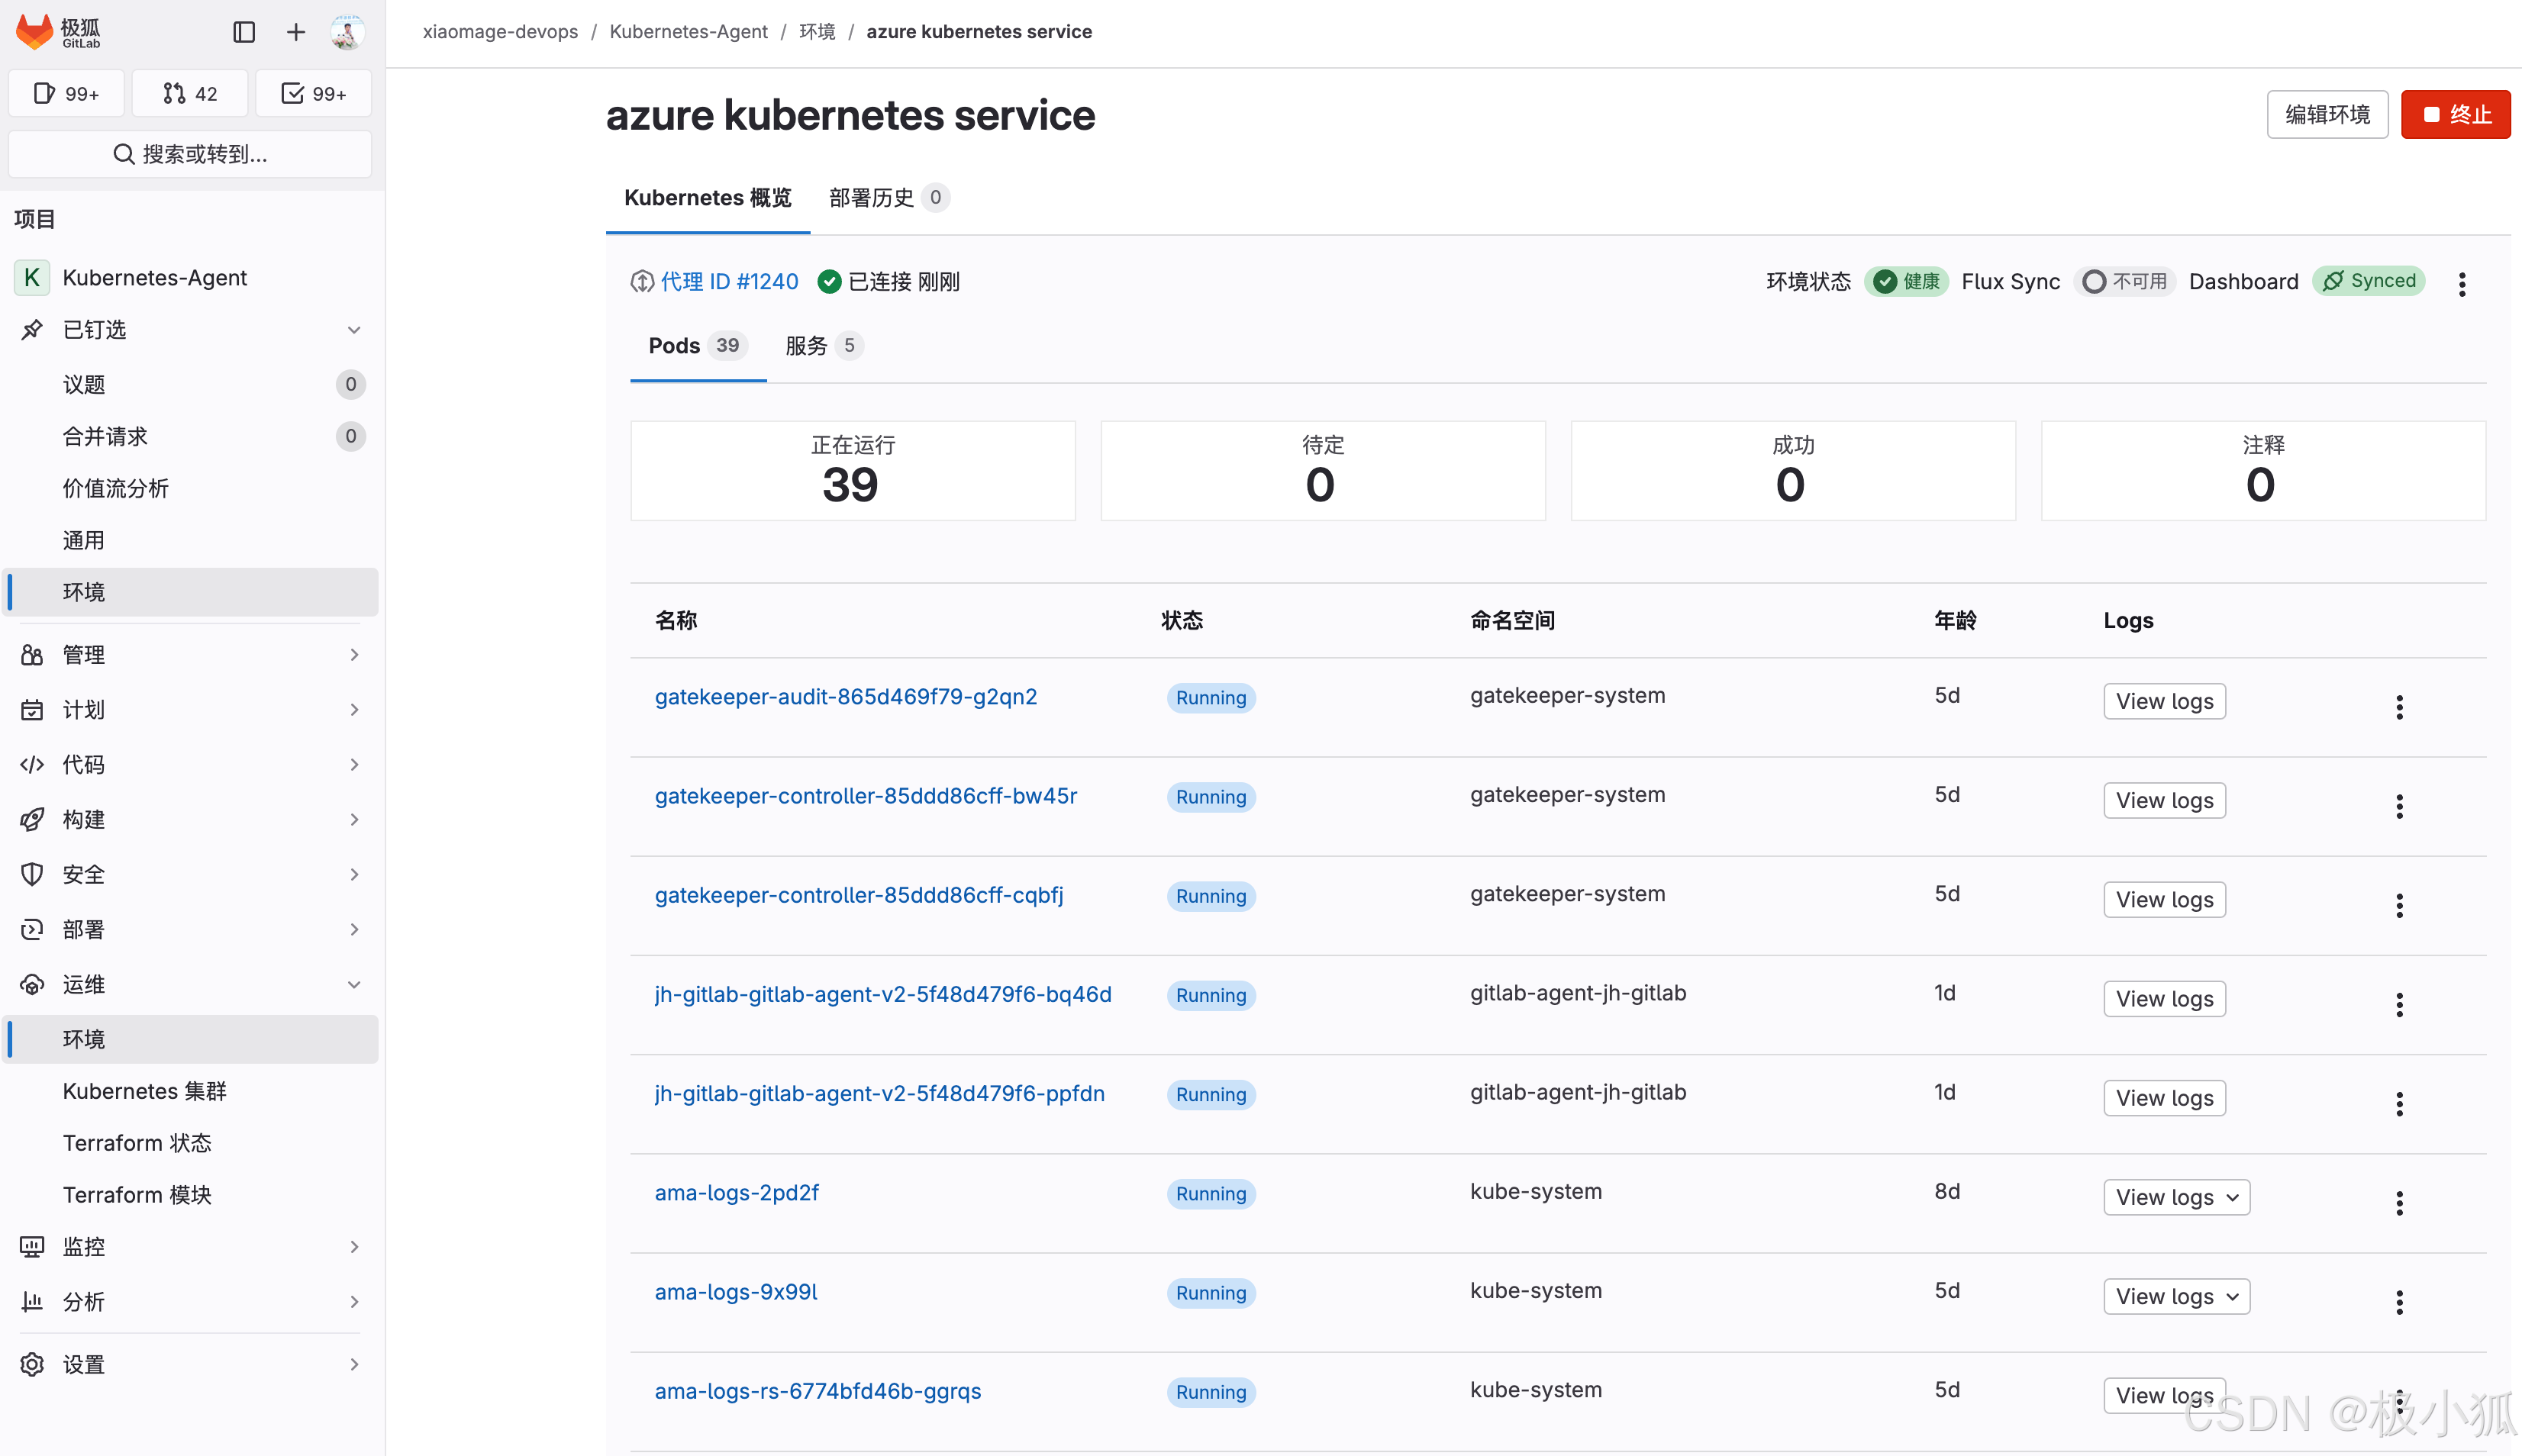
Task: Open 价值流分析 sidebar item
Action: (190, 488)
